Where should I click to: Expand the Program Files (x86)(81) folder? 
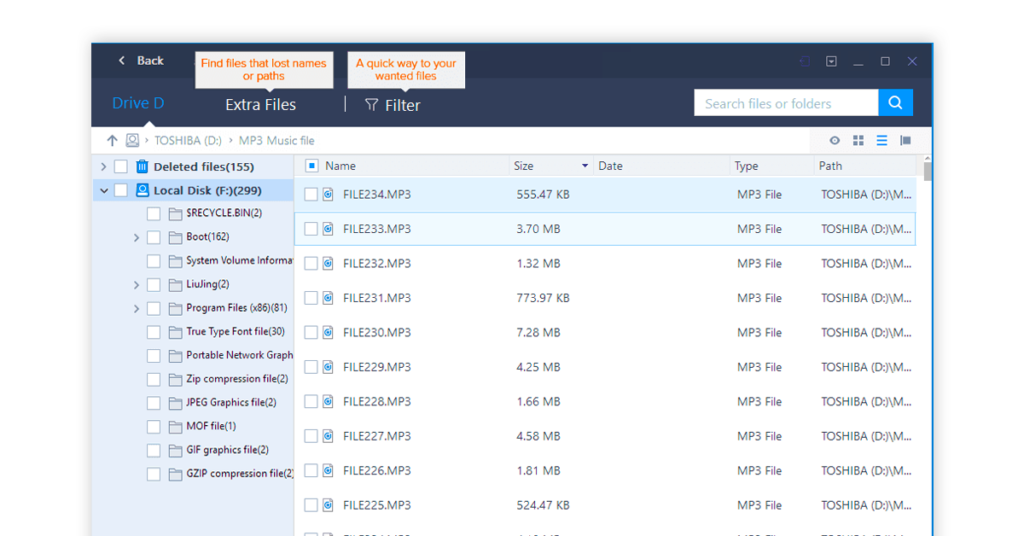pyautogui.click(x=136, y=309)
